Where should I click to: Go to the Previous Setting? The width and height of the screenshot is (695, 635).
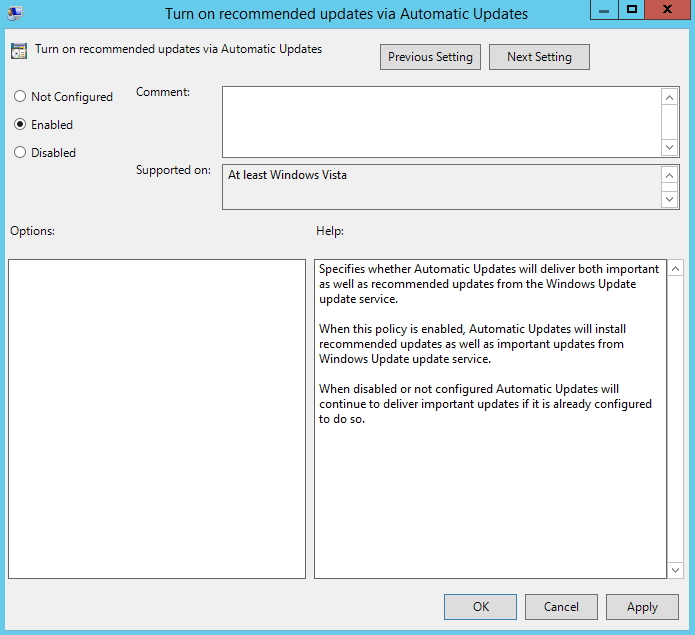[x=430, y=57]
